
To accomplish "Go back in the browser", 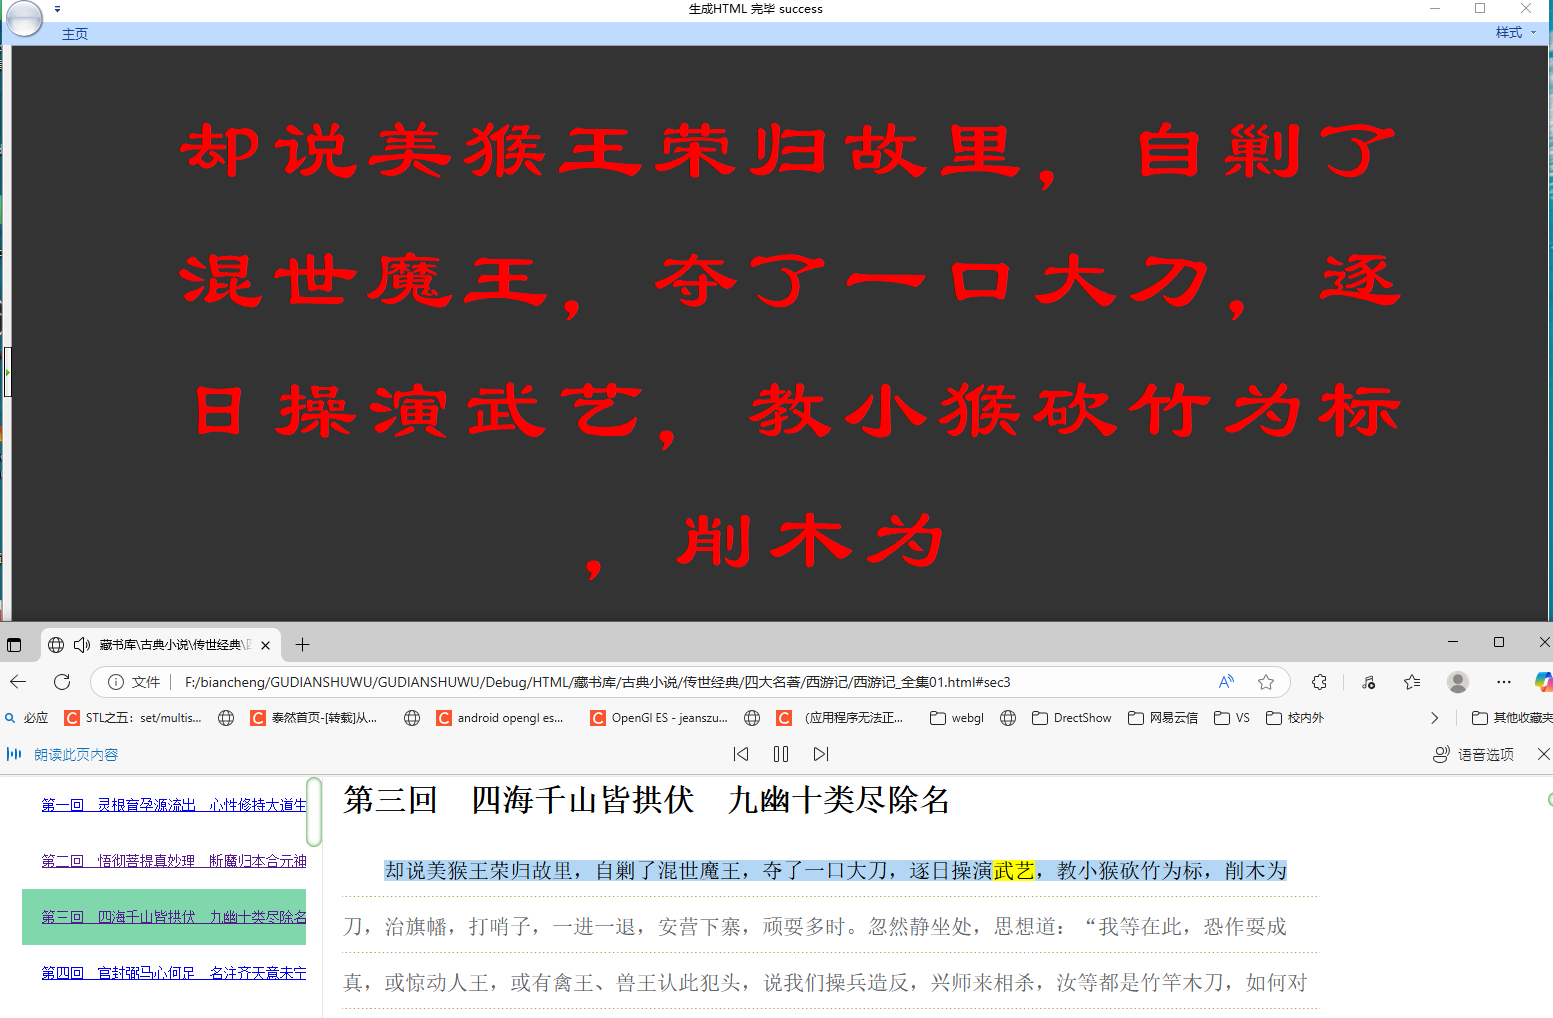I will coord(18,682).
